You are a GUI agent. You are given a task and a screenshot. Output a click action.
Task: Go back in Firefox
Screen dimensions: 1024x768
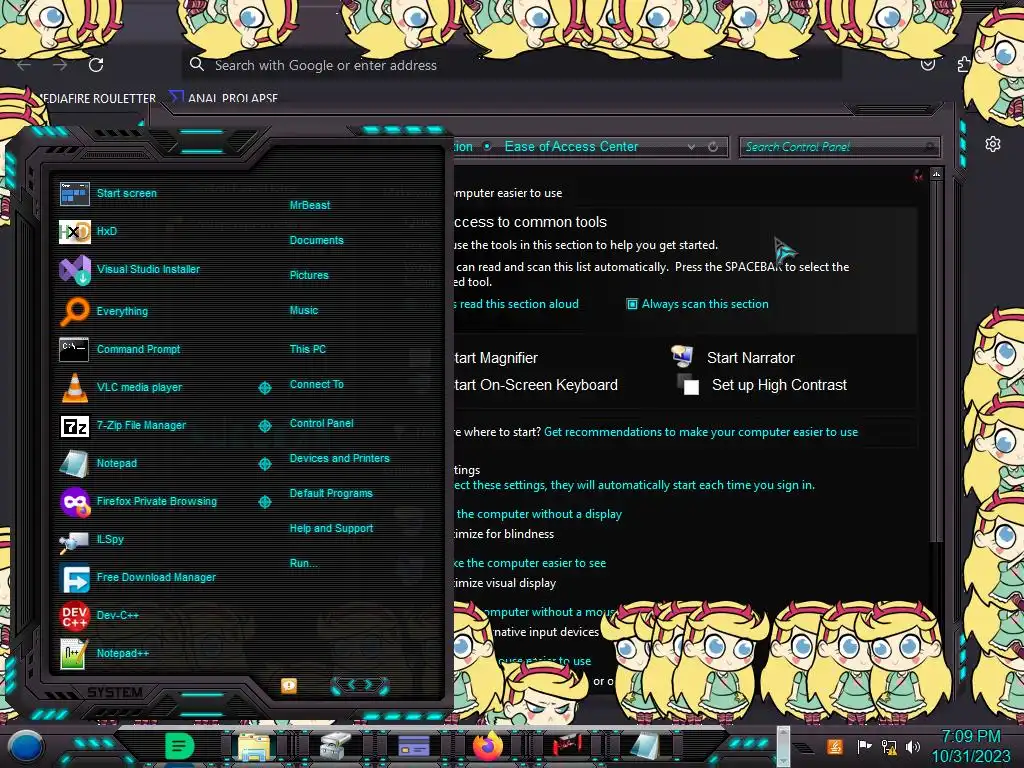(x=24, y=65)
